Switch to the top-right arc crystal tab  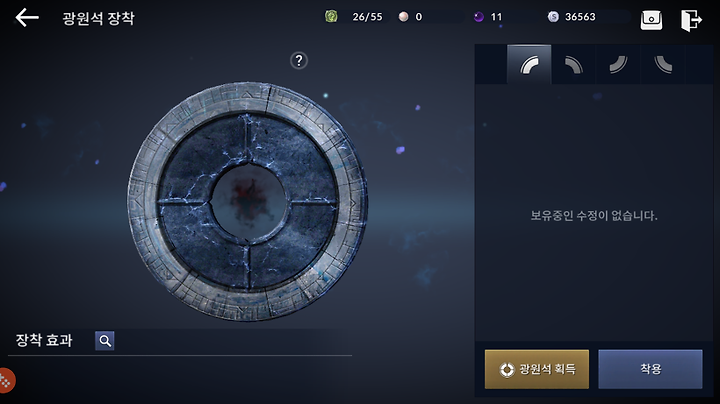[x=574, y=64]
